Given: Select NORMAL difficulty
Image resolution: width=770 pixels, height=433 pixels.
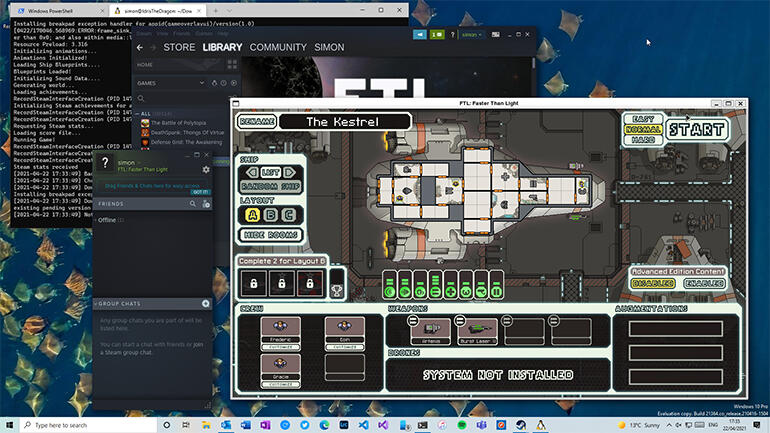Looking at the screenshot, I should pyautogui.click(x=643, y=130).
